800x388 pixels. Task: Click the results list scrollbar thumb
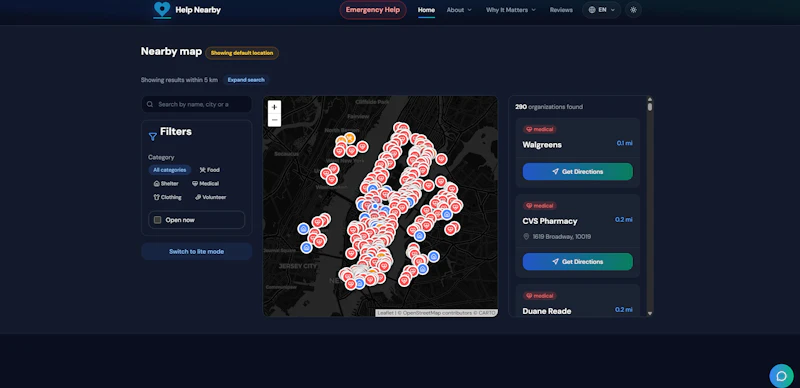649,107
